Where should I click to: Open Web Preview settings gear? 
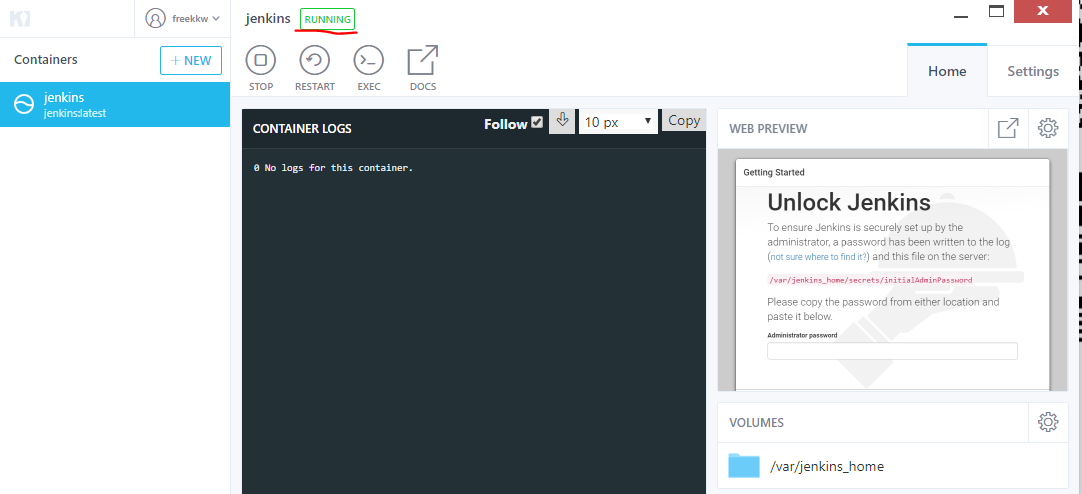pyautogui.click(x=1047, y=128)
